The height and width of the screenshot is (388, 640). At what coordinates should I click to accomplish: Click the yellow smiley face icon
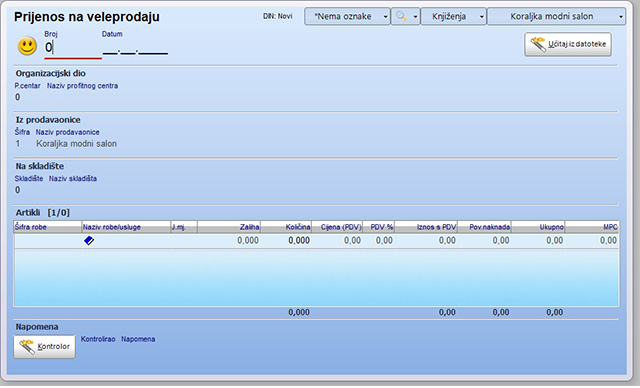pyautogui.click(x=27, y=46)
